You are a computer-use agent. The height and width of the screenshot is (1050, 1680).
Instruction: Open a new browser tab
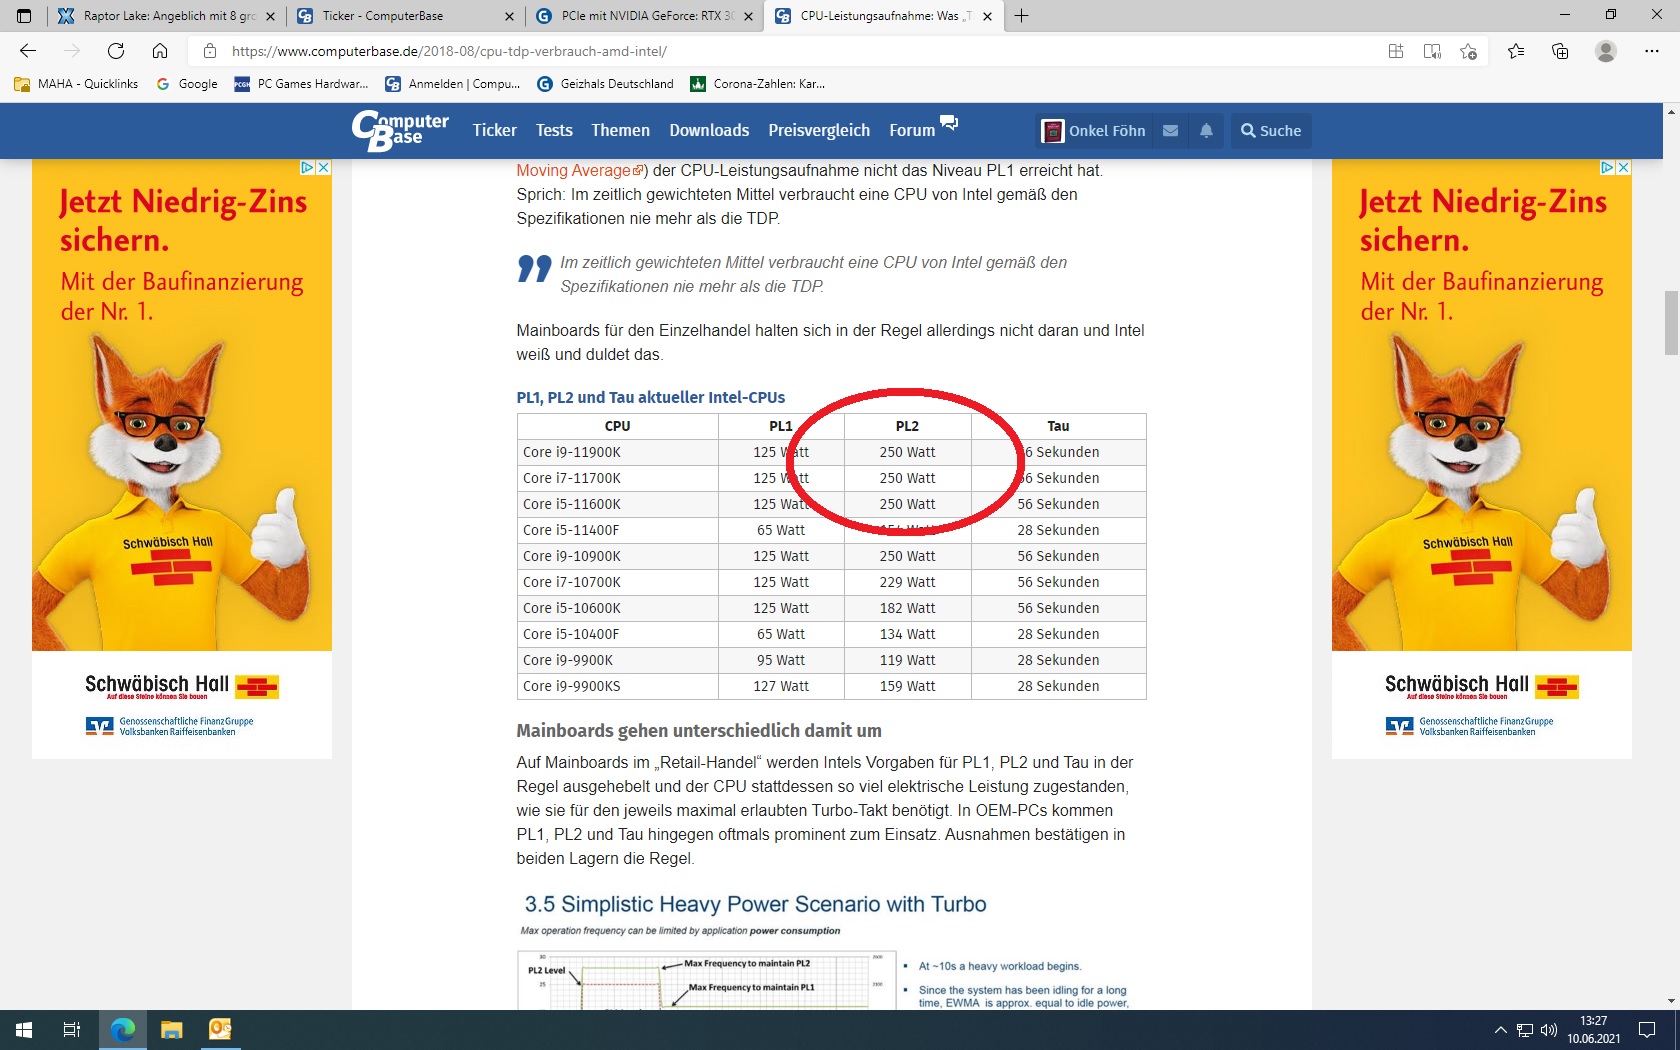(1021, 16)
